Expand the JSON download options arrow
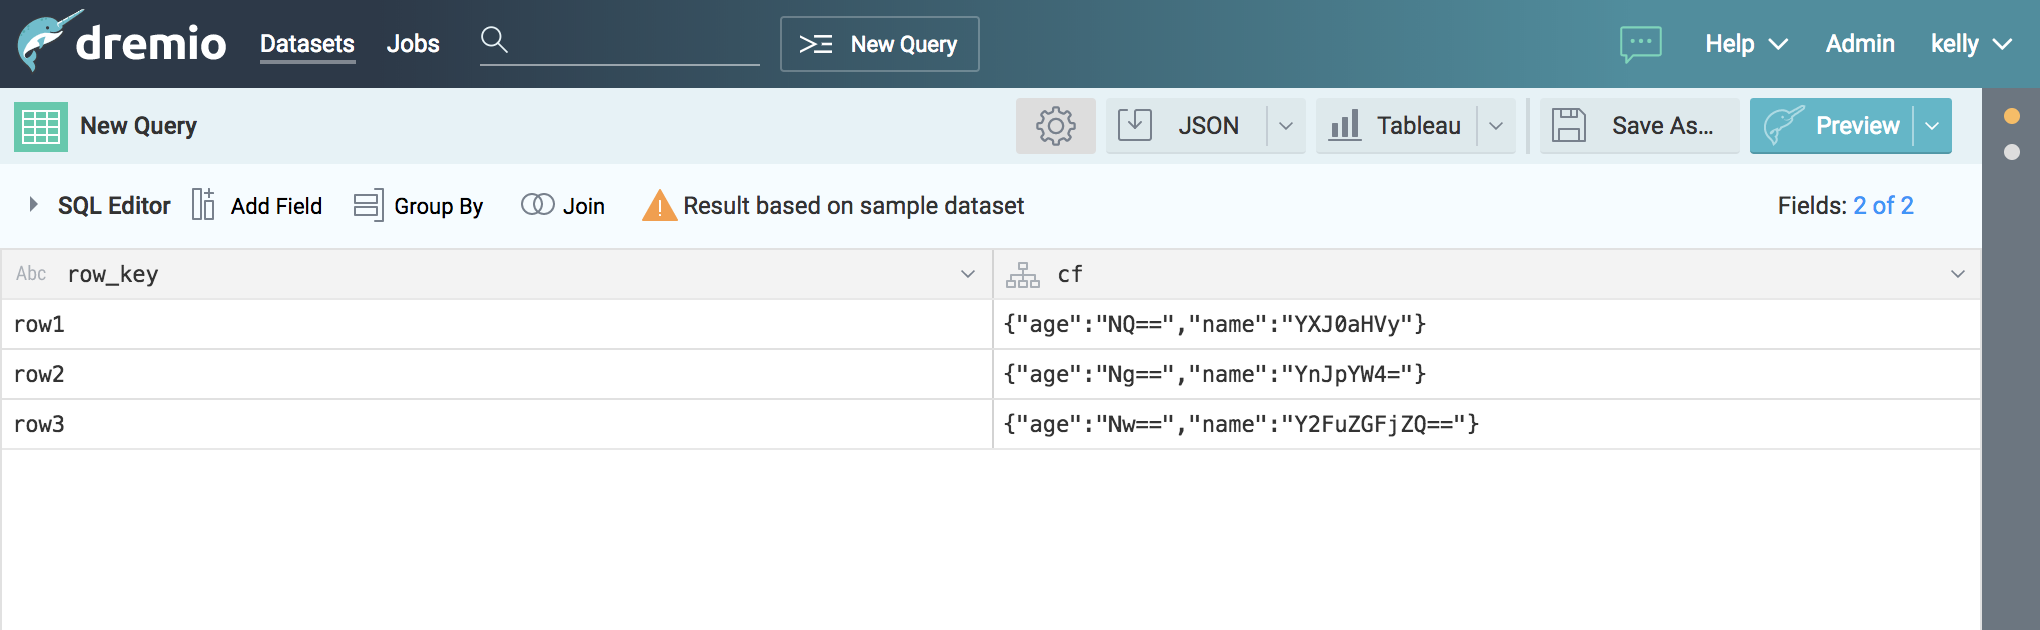The width and height of the screenshot is (2040, 630). 1286,126
